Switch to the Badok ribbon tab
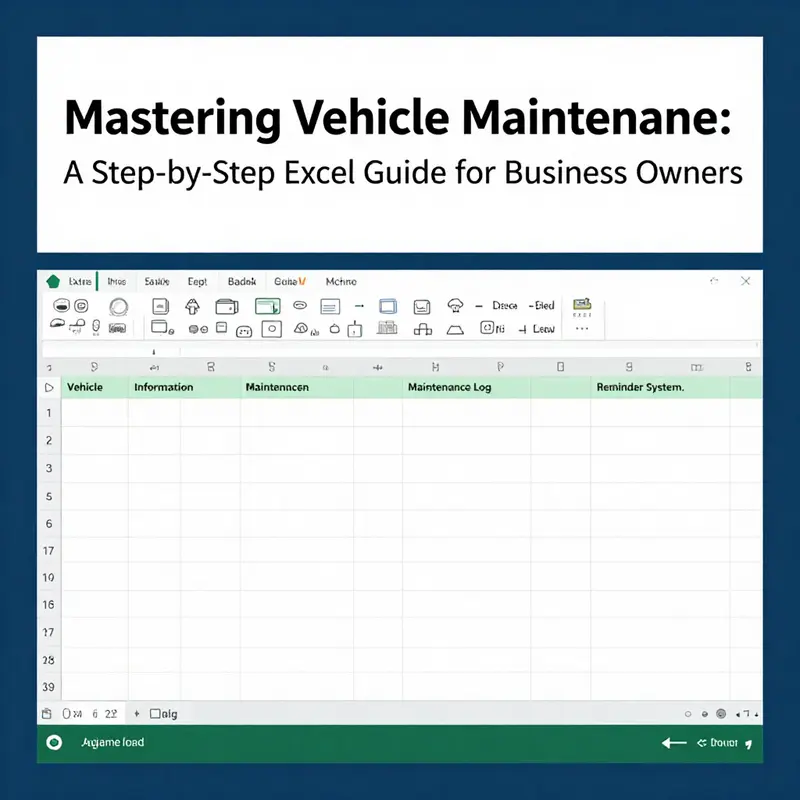This screenshot has width=800, height=800. (x=241, y=282)
